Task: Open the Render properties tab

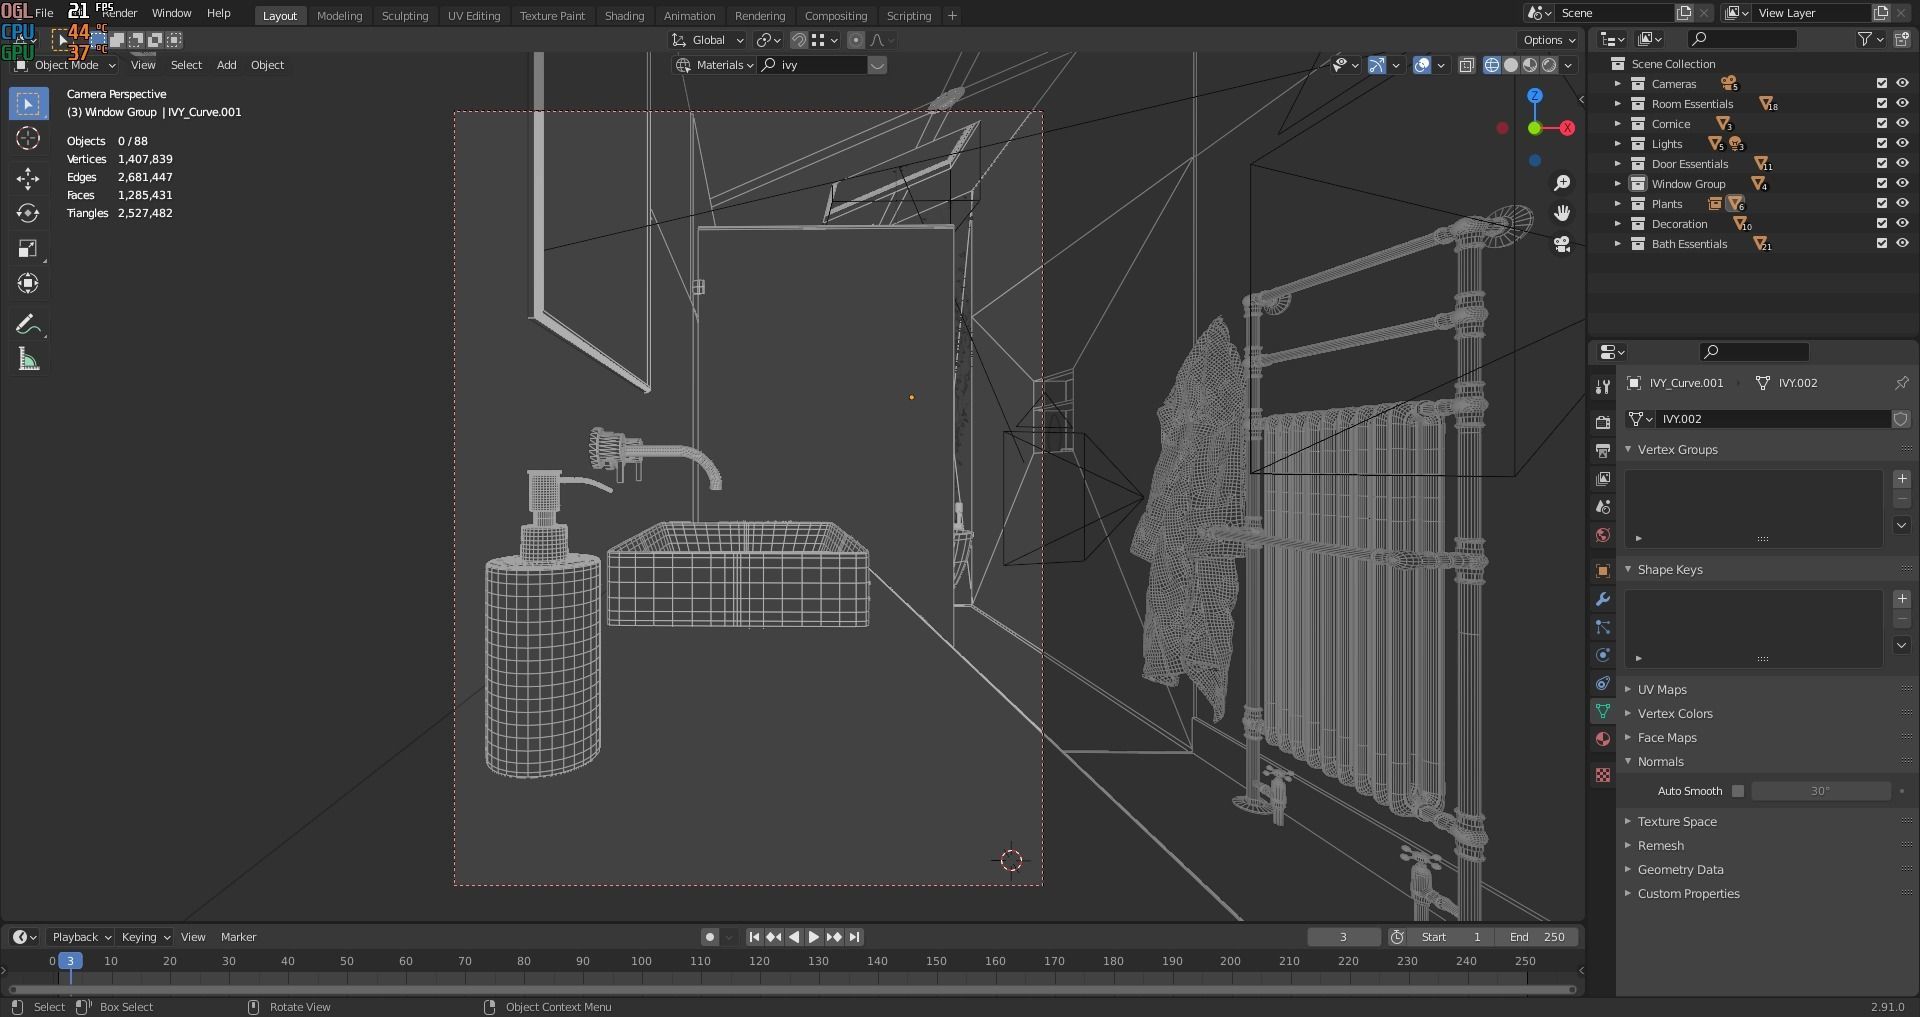Action: coord(1603,422)
